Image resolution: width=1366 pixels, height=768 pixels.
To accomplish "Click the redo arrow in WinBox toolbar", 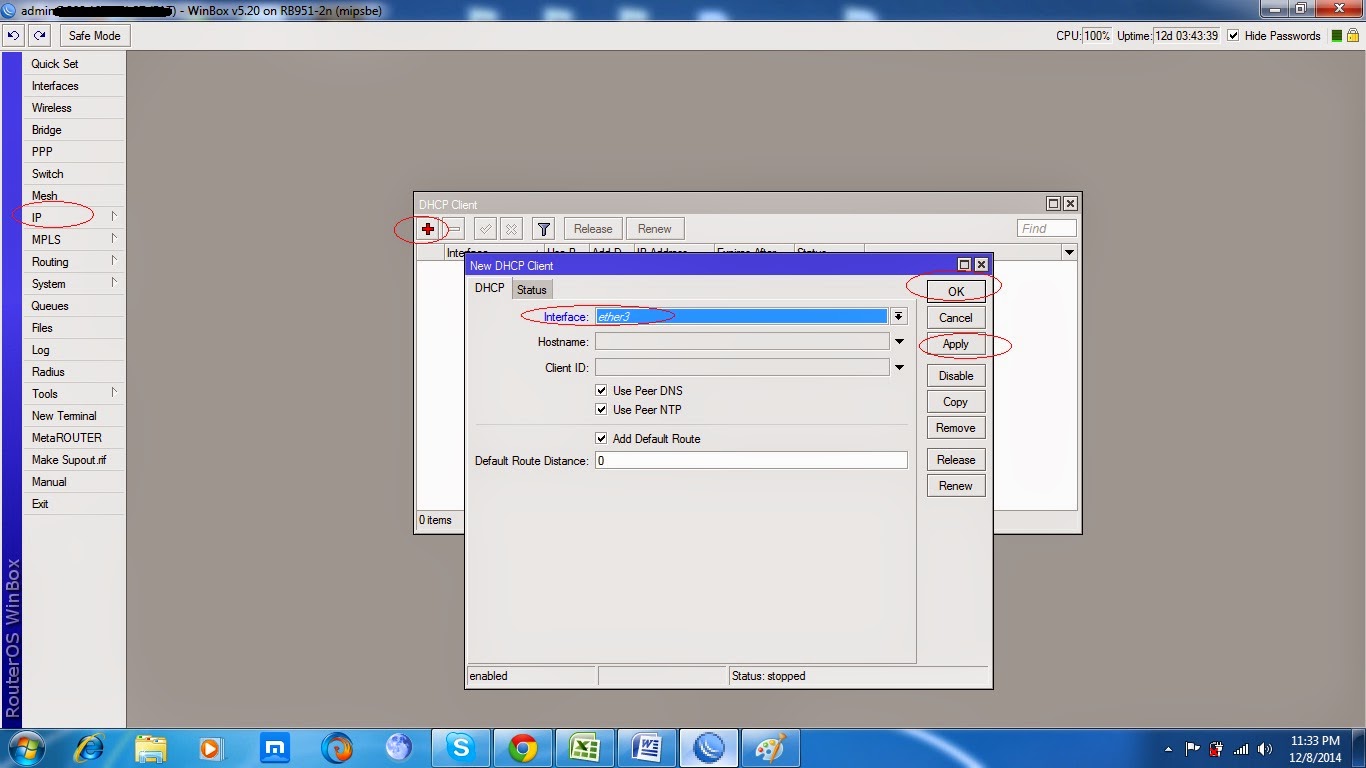I will click(x=39, y=35).
